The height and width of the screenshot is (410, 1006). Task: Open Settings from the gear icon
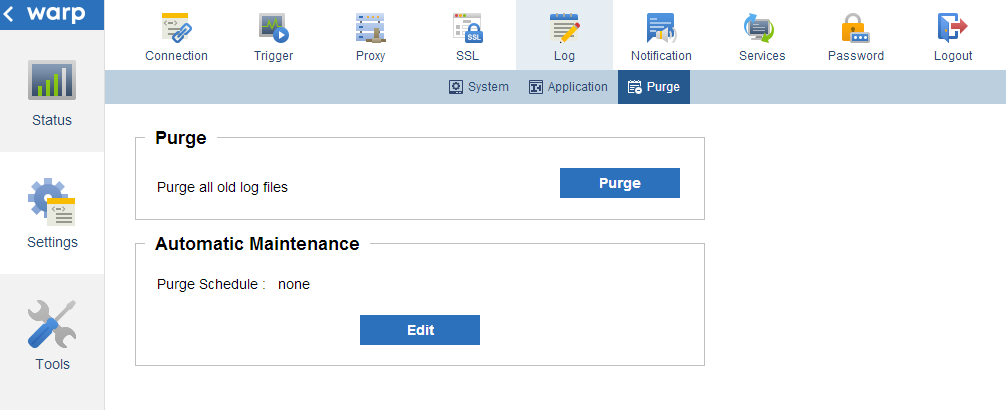tap(52, 202)
